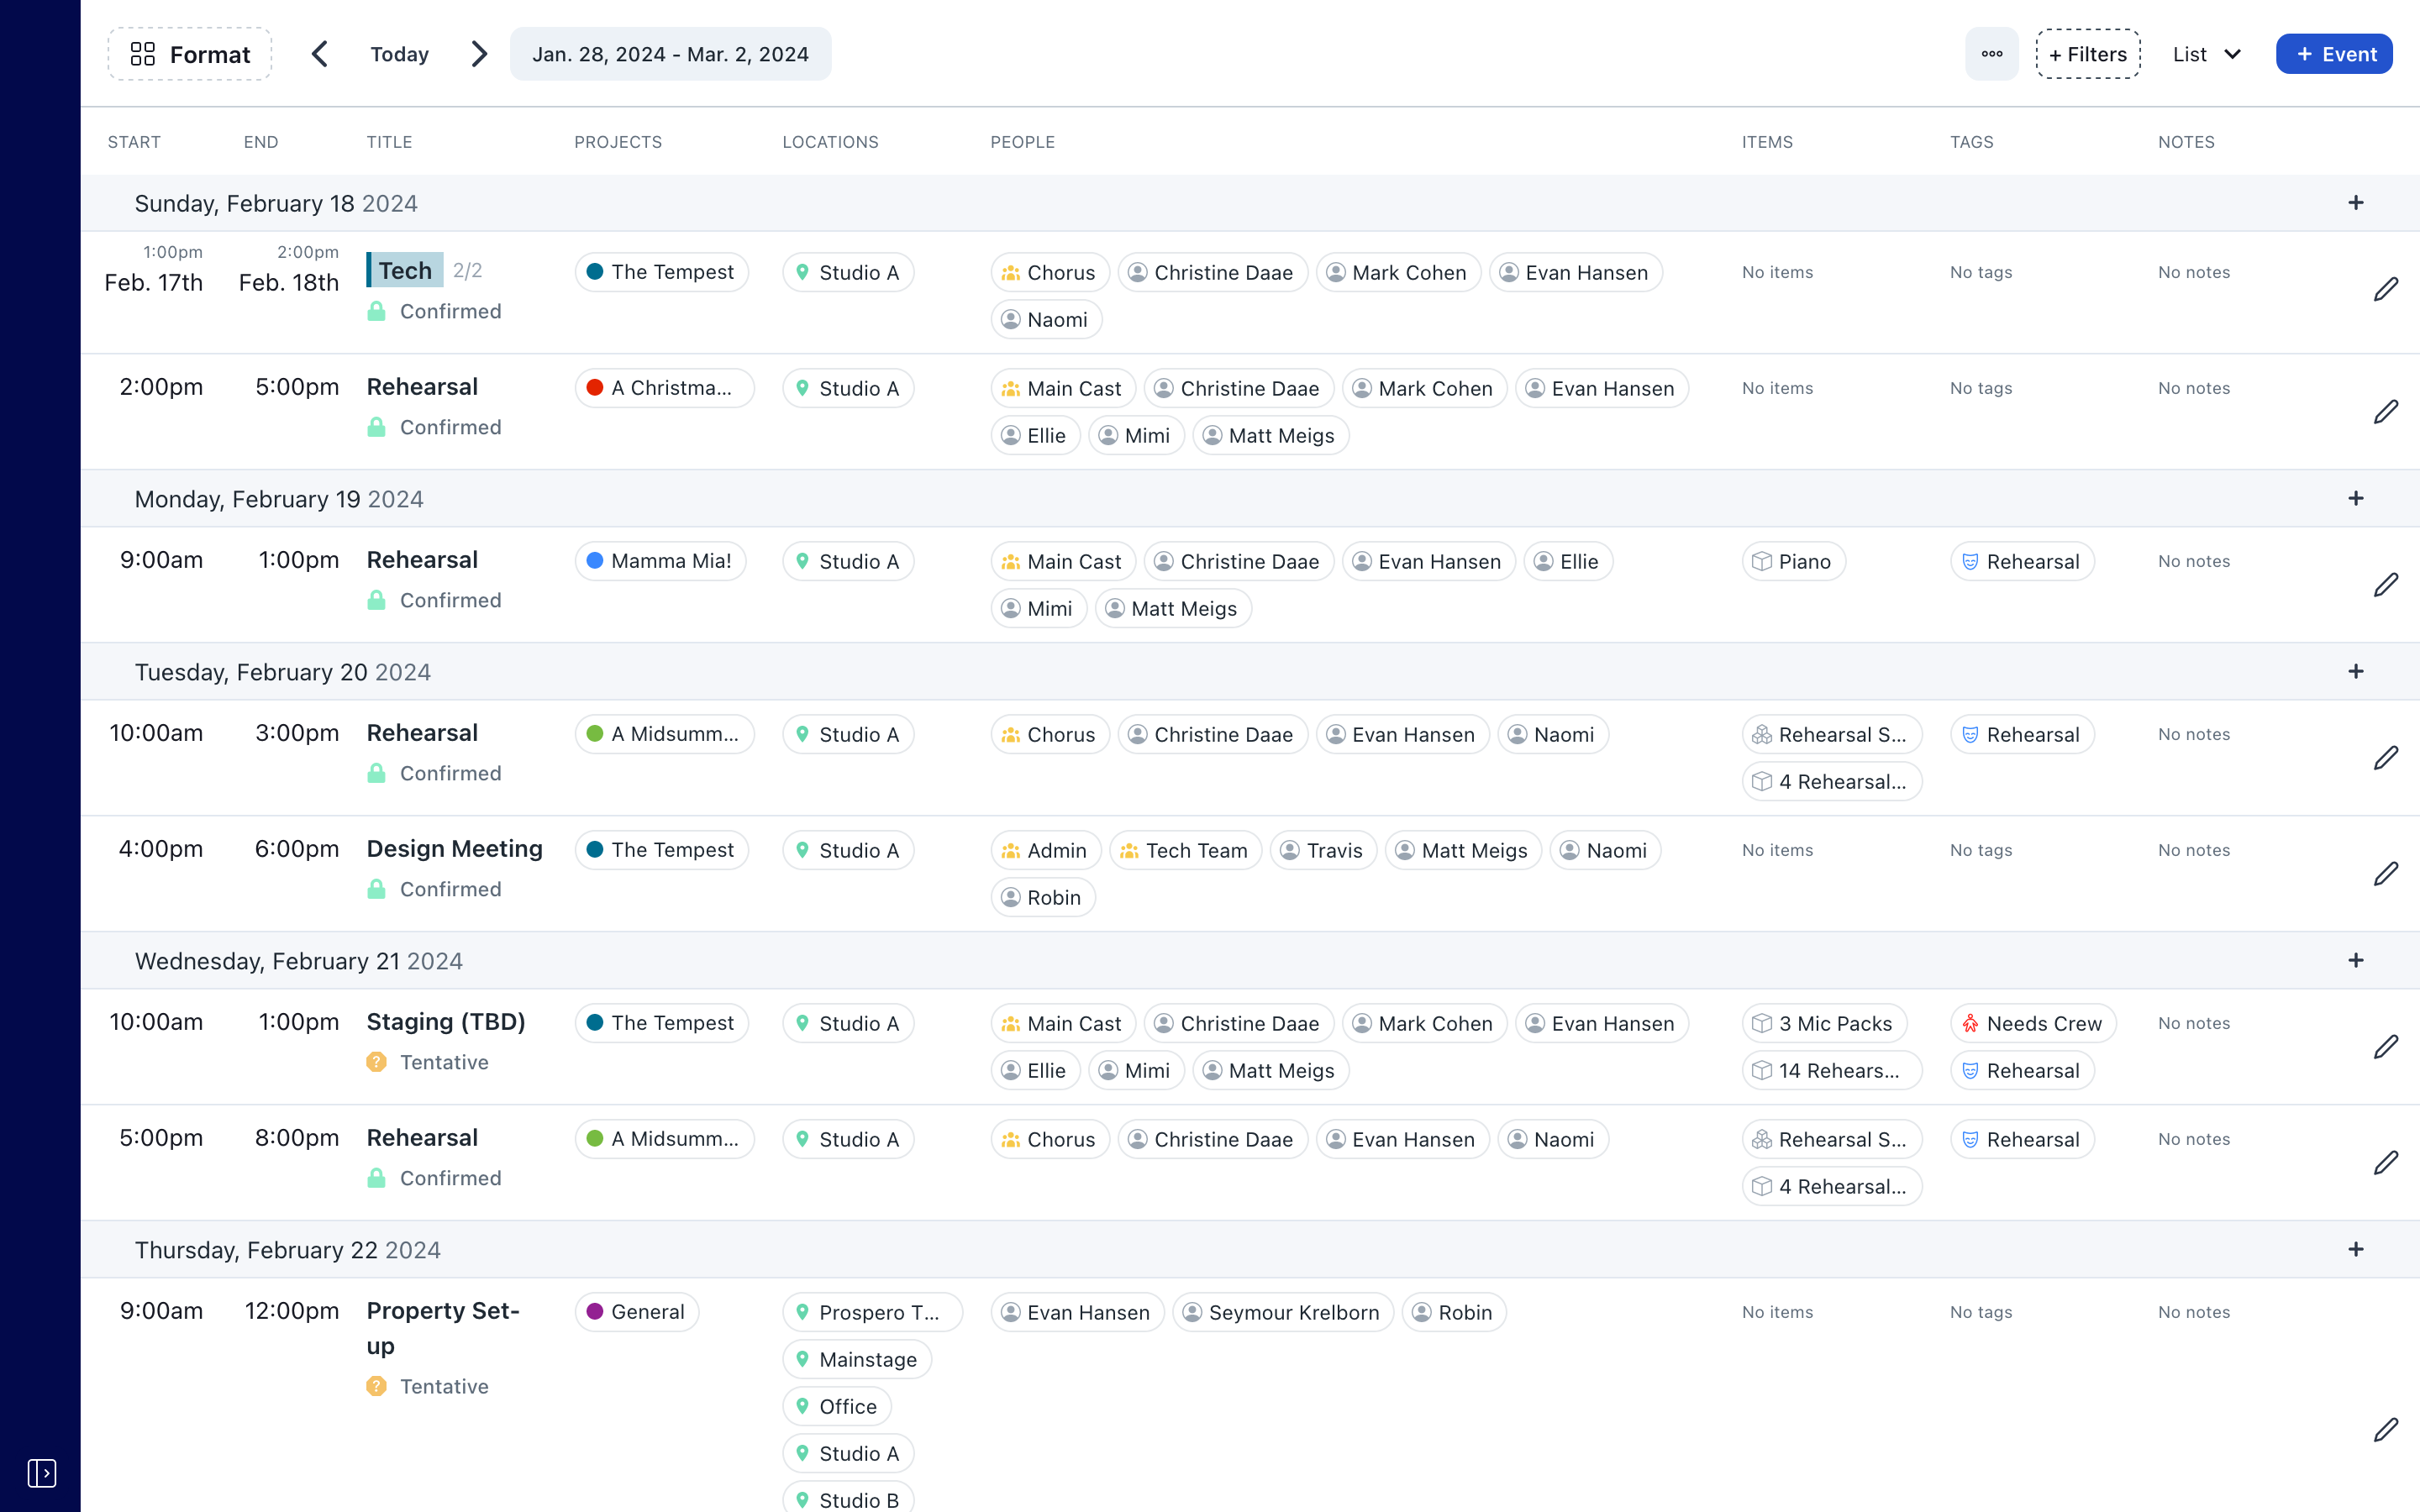Click the red A Christmas project dot

click(595, 388)
